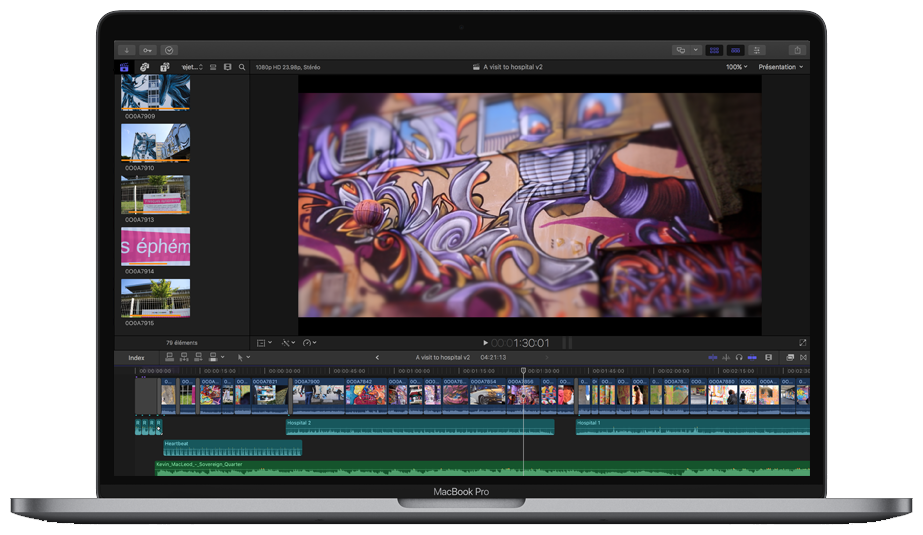Select the Hospital 1 audio clip
This screenshot has height=535, width=923.
pos(693,427)
